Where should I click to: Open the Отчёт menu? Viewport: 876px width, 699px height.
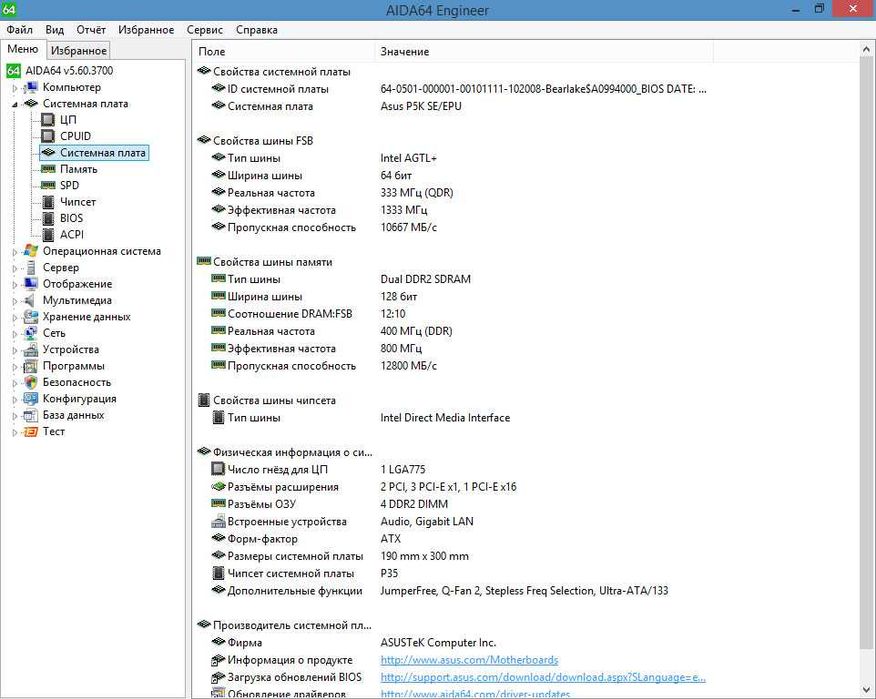(91, 30)
